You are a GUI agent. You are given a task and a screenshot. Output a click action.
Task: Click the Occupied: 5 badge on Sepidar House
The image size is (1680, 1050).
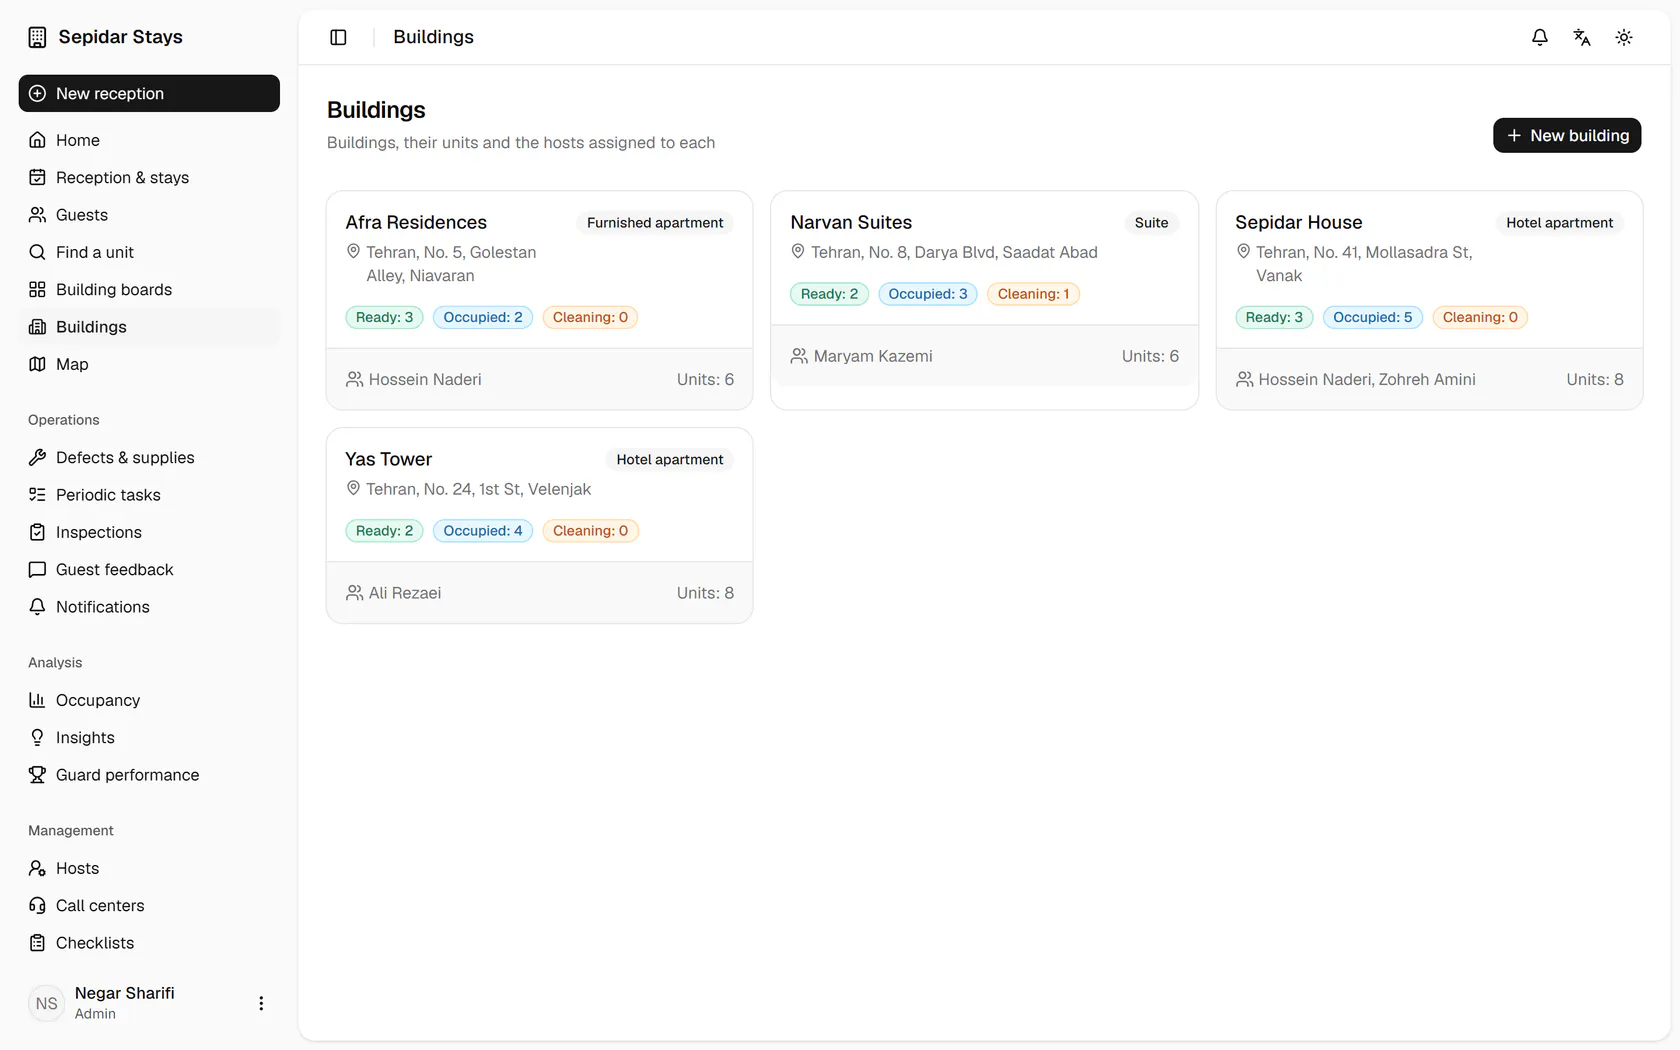point(1372,317)
